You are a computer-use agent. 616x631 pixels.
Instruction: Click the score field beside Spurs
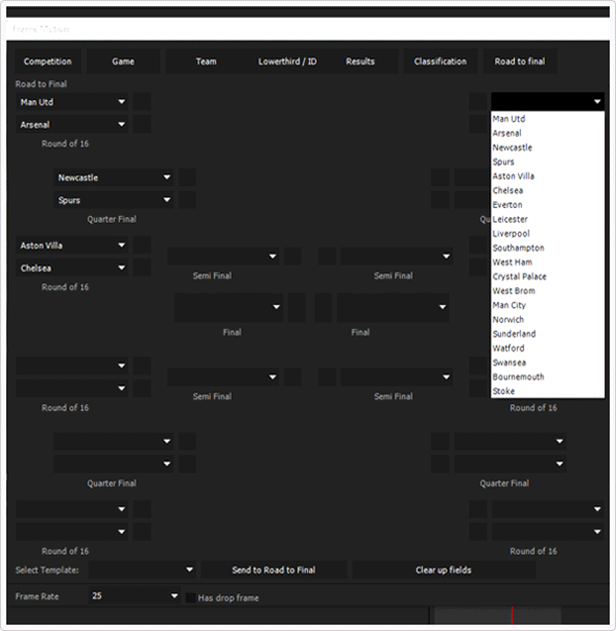[187, 200]
